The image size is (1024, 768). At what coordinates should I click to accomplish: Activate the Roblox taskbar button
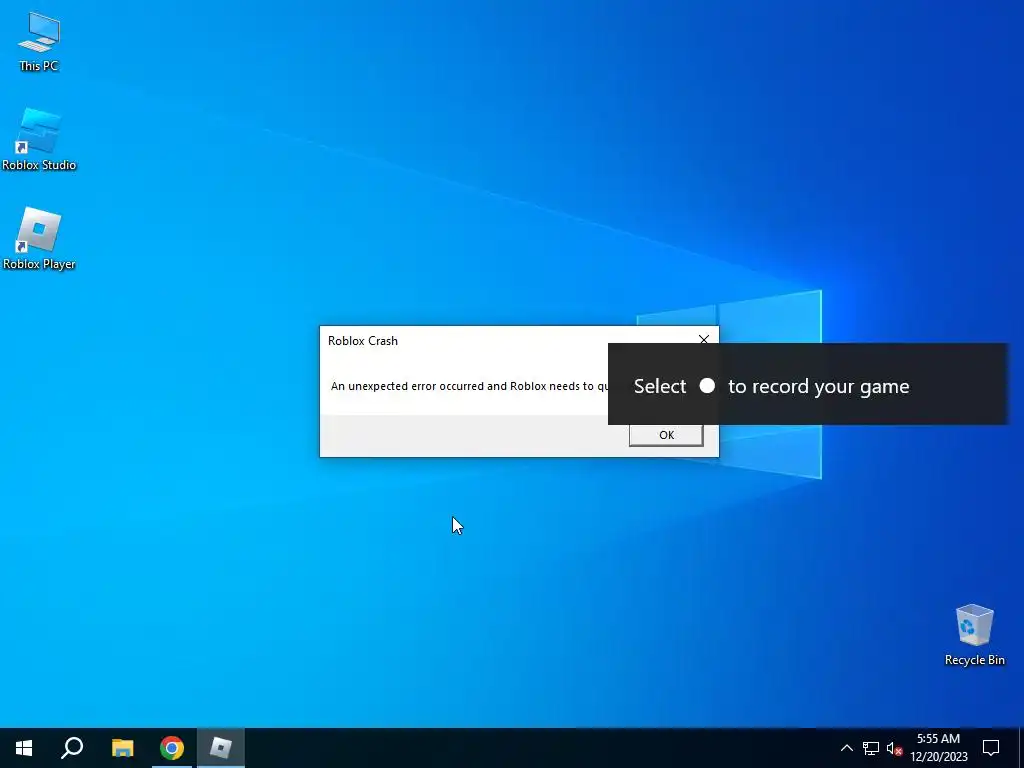tap(221, 748)
